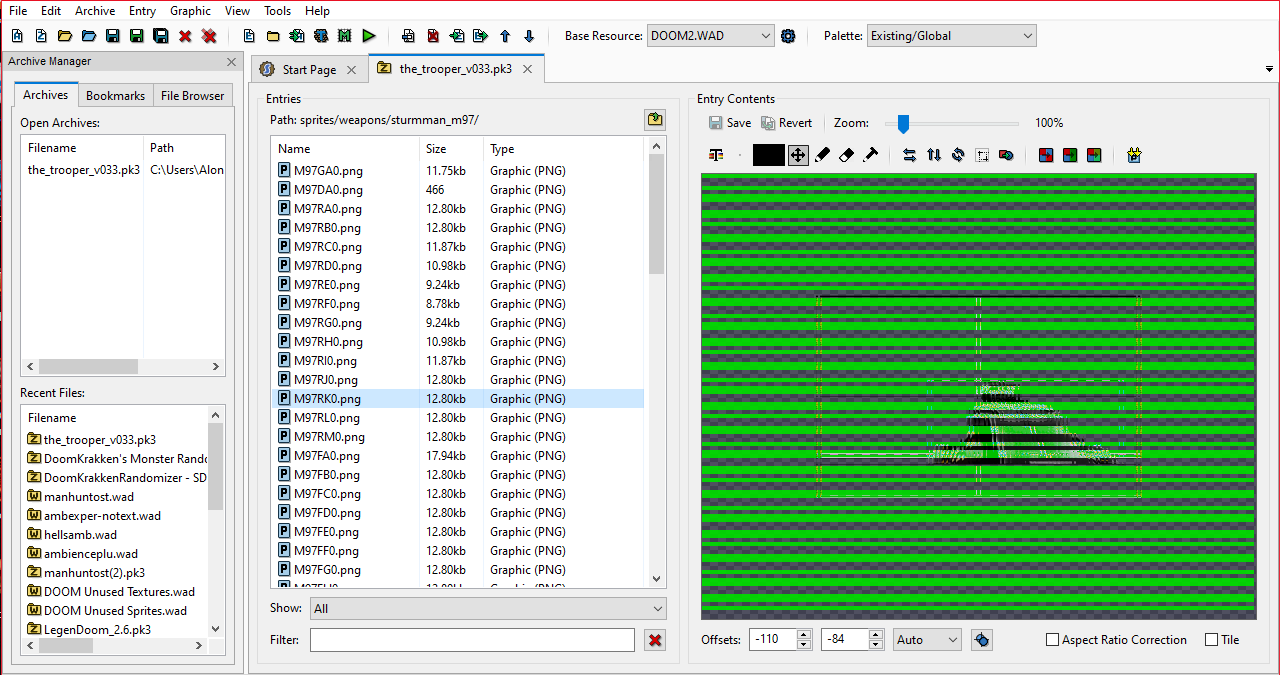Open the Show entries filter dropdown
1280x675 pixels.
488,608
